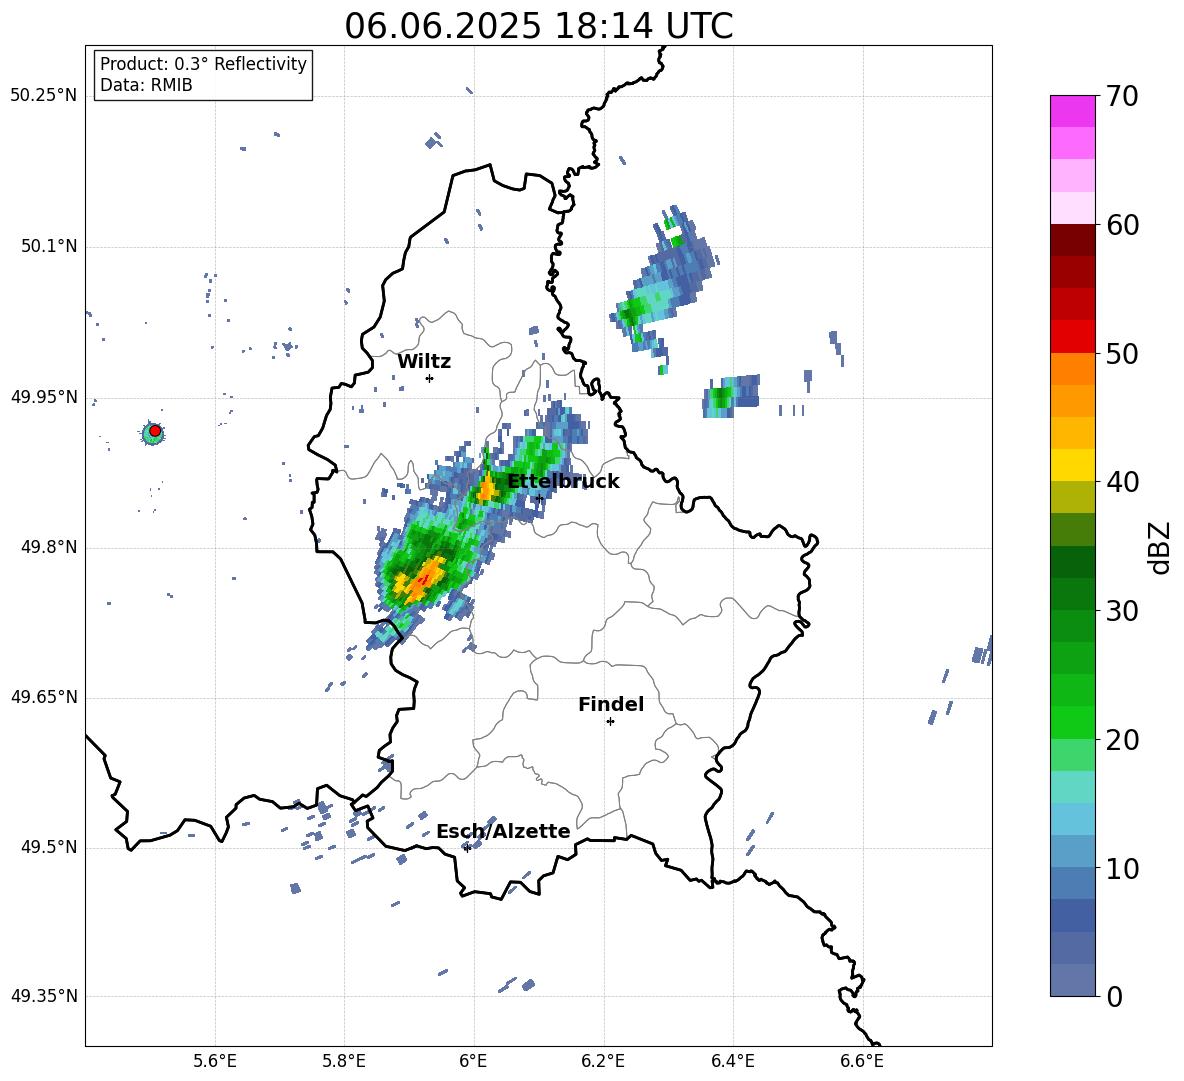The height and width of the screenshot is (1081, 1184).
Task: Click the 49.95°N latitude label
Action: 44,397
